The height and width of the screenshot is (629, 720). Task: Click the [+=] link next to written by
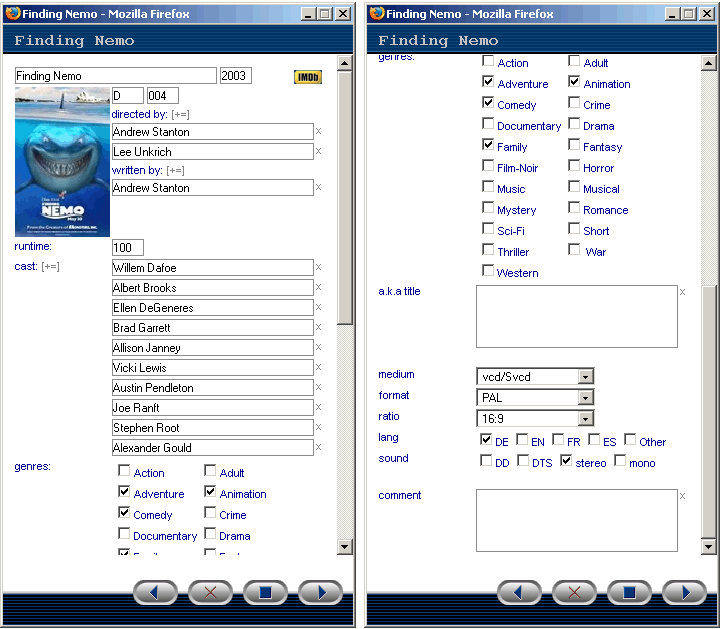175,171
